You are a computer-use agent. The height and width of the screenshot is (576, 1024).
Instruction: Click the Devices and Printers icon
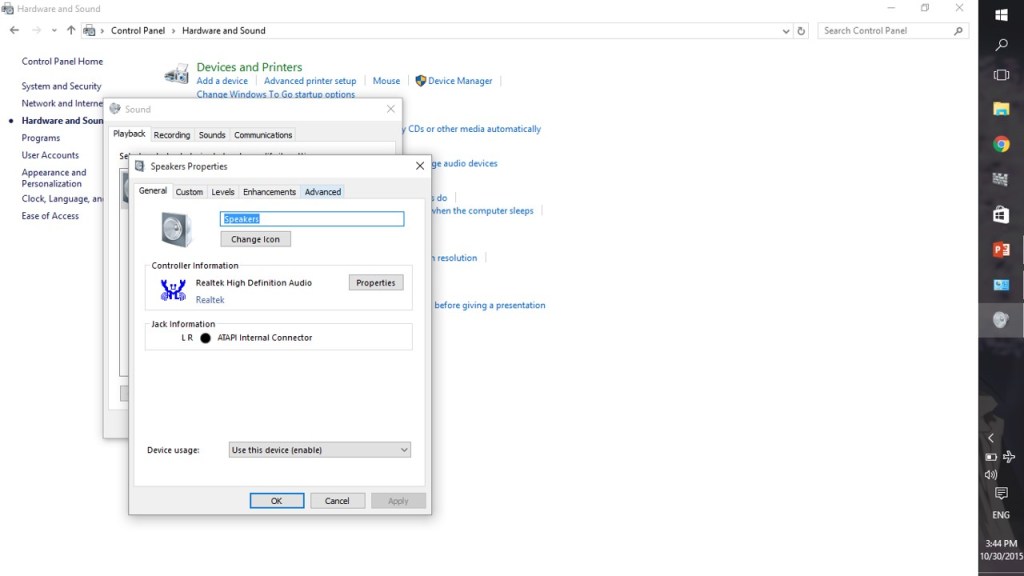[177, 74]
